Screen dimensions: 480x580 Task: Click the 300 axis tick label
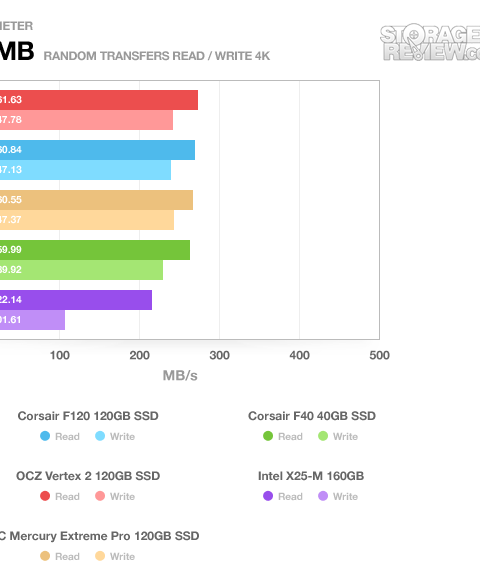pyautogui.click(x=220, y=355)
